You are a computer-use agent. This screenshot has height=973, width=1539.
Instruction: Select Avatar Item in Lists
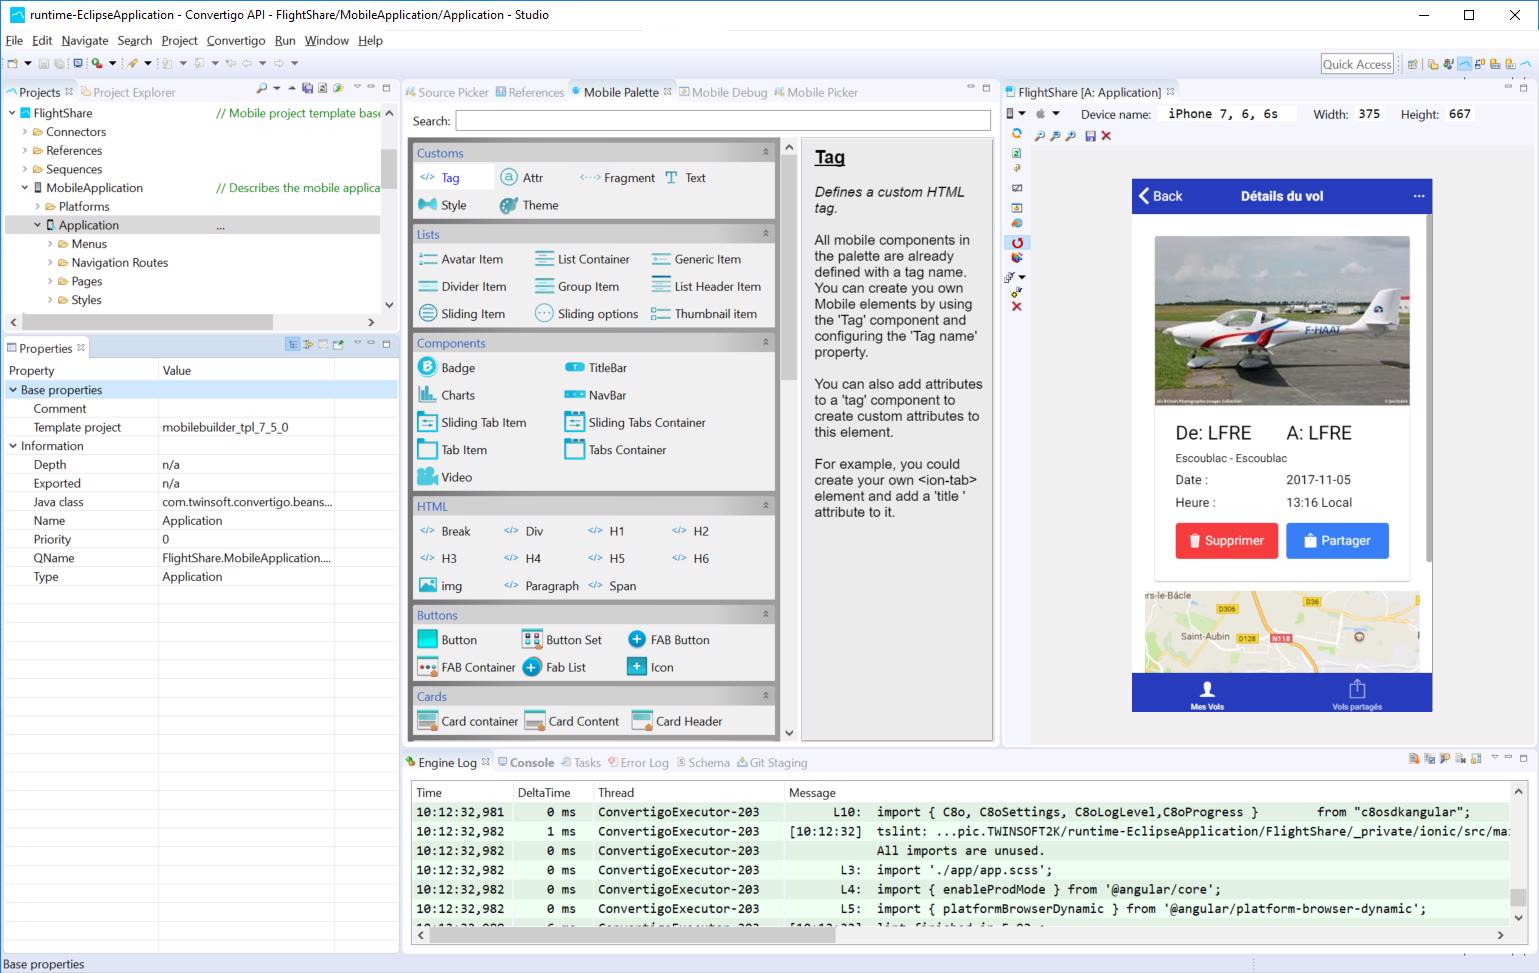(x=461, y=259)
